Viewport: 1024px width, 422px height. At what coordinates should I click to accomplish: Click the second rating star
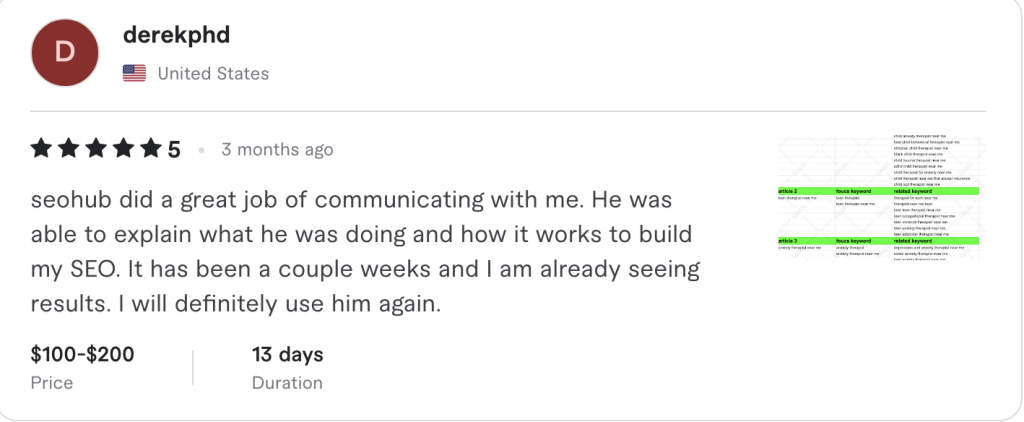68,150
